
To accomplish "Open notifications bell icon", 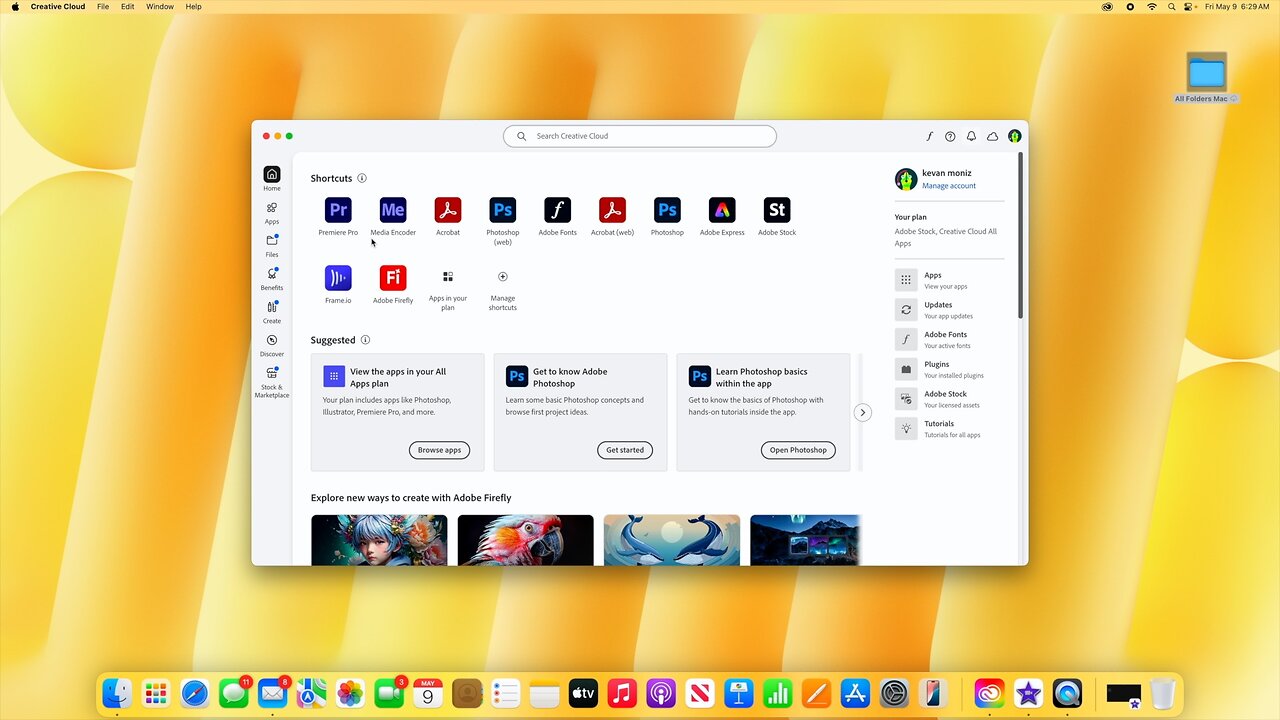I will tap(971, 136).
